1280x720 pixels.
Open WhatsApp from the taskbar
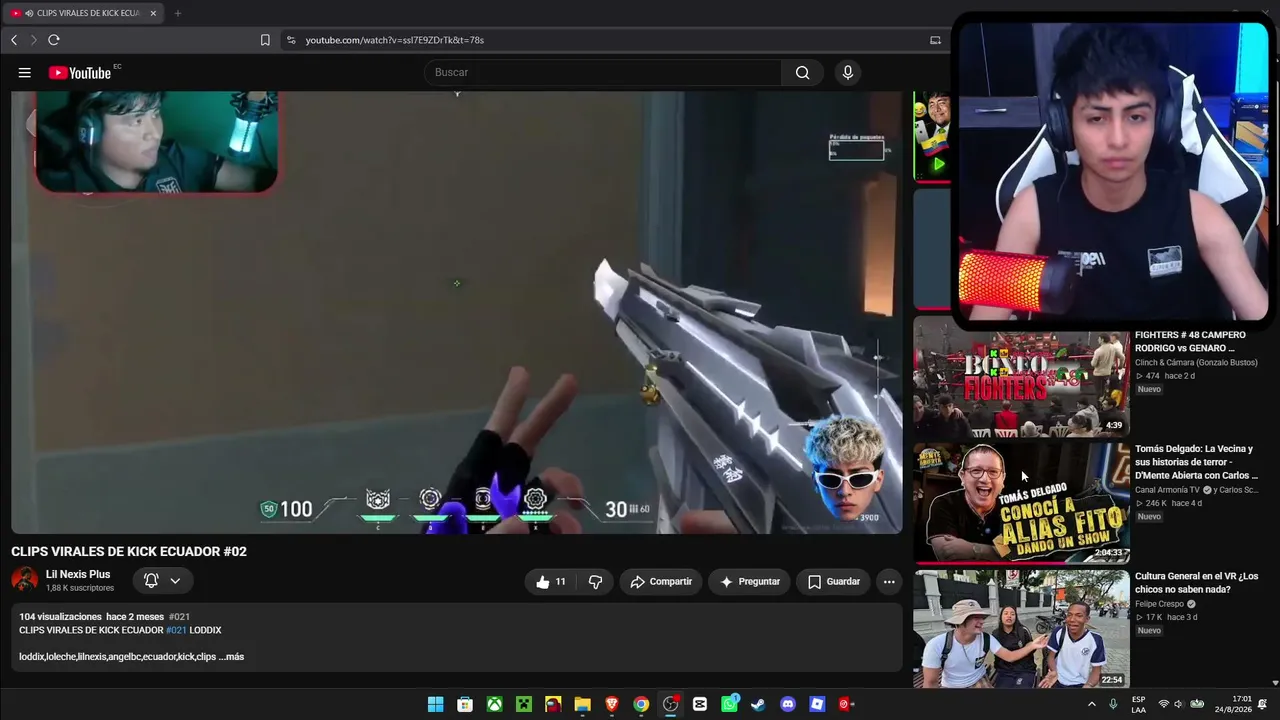tap(729, 704)
